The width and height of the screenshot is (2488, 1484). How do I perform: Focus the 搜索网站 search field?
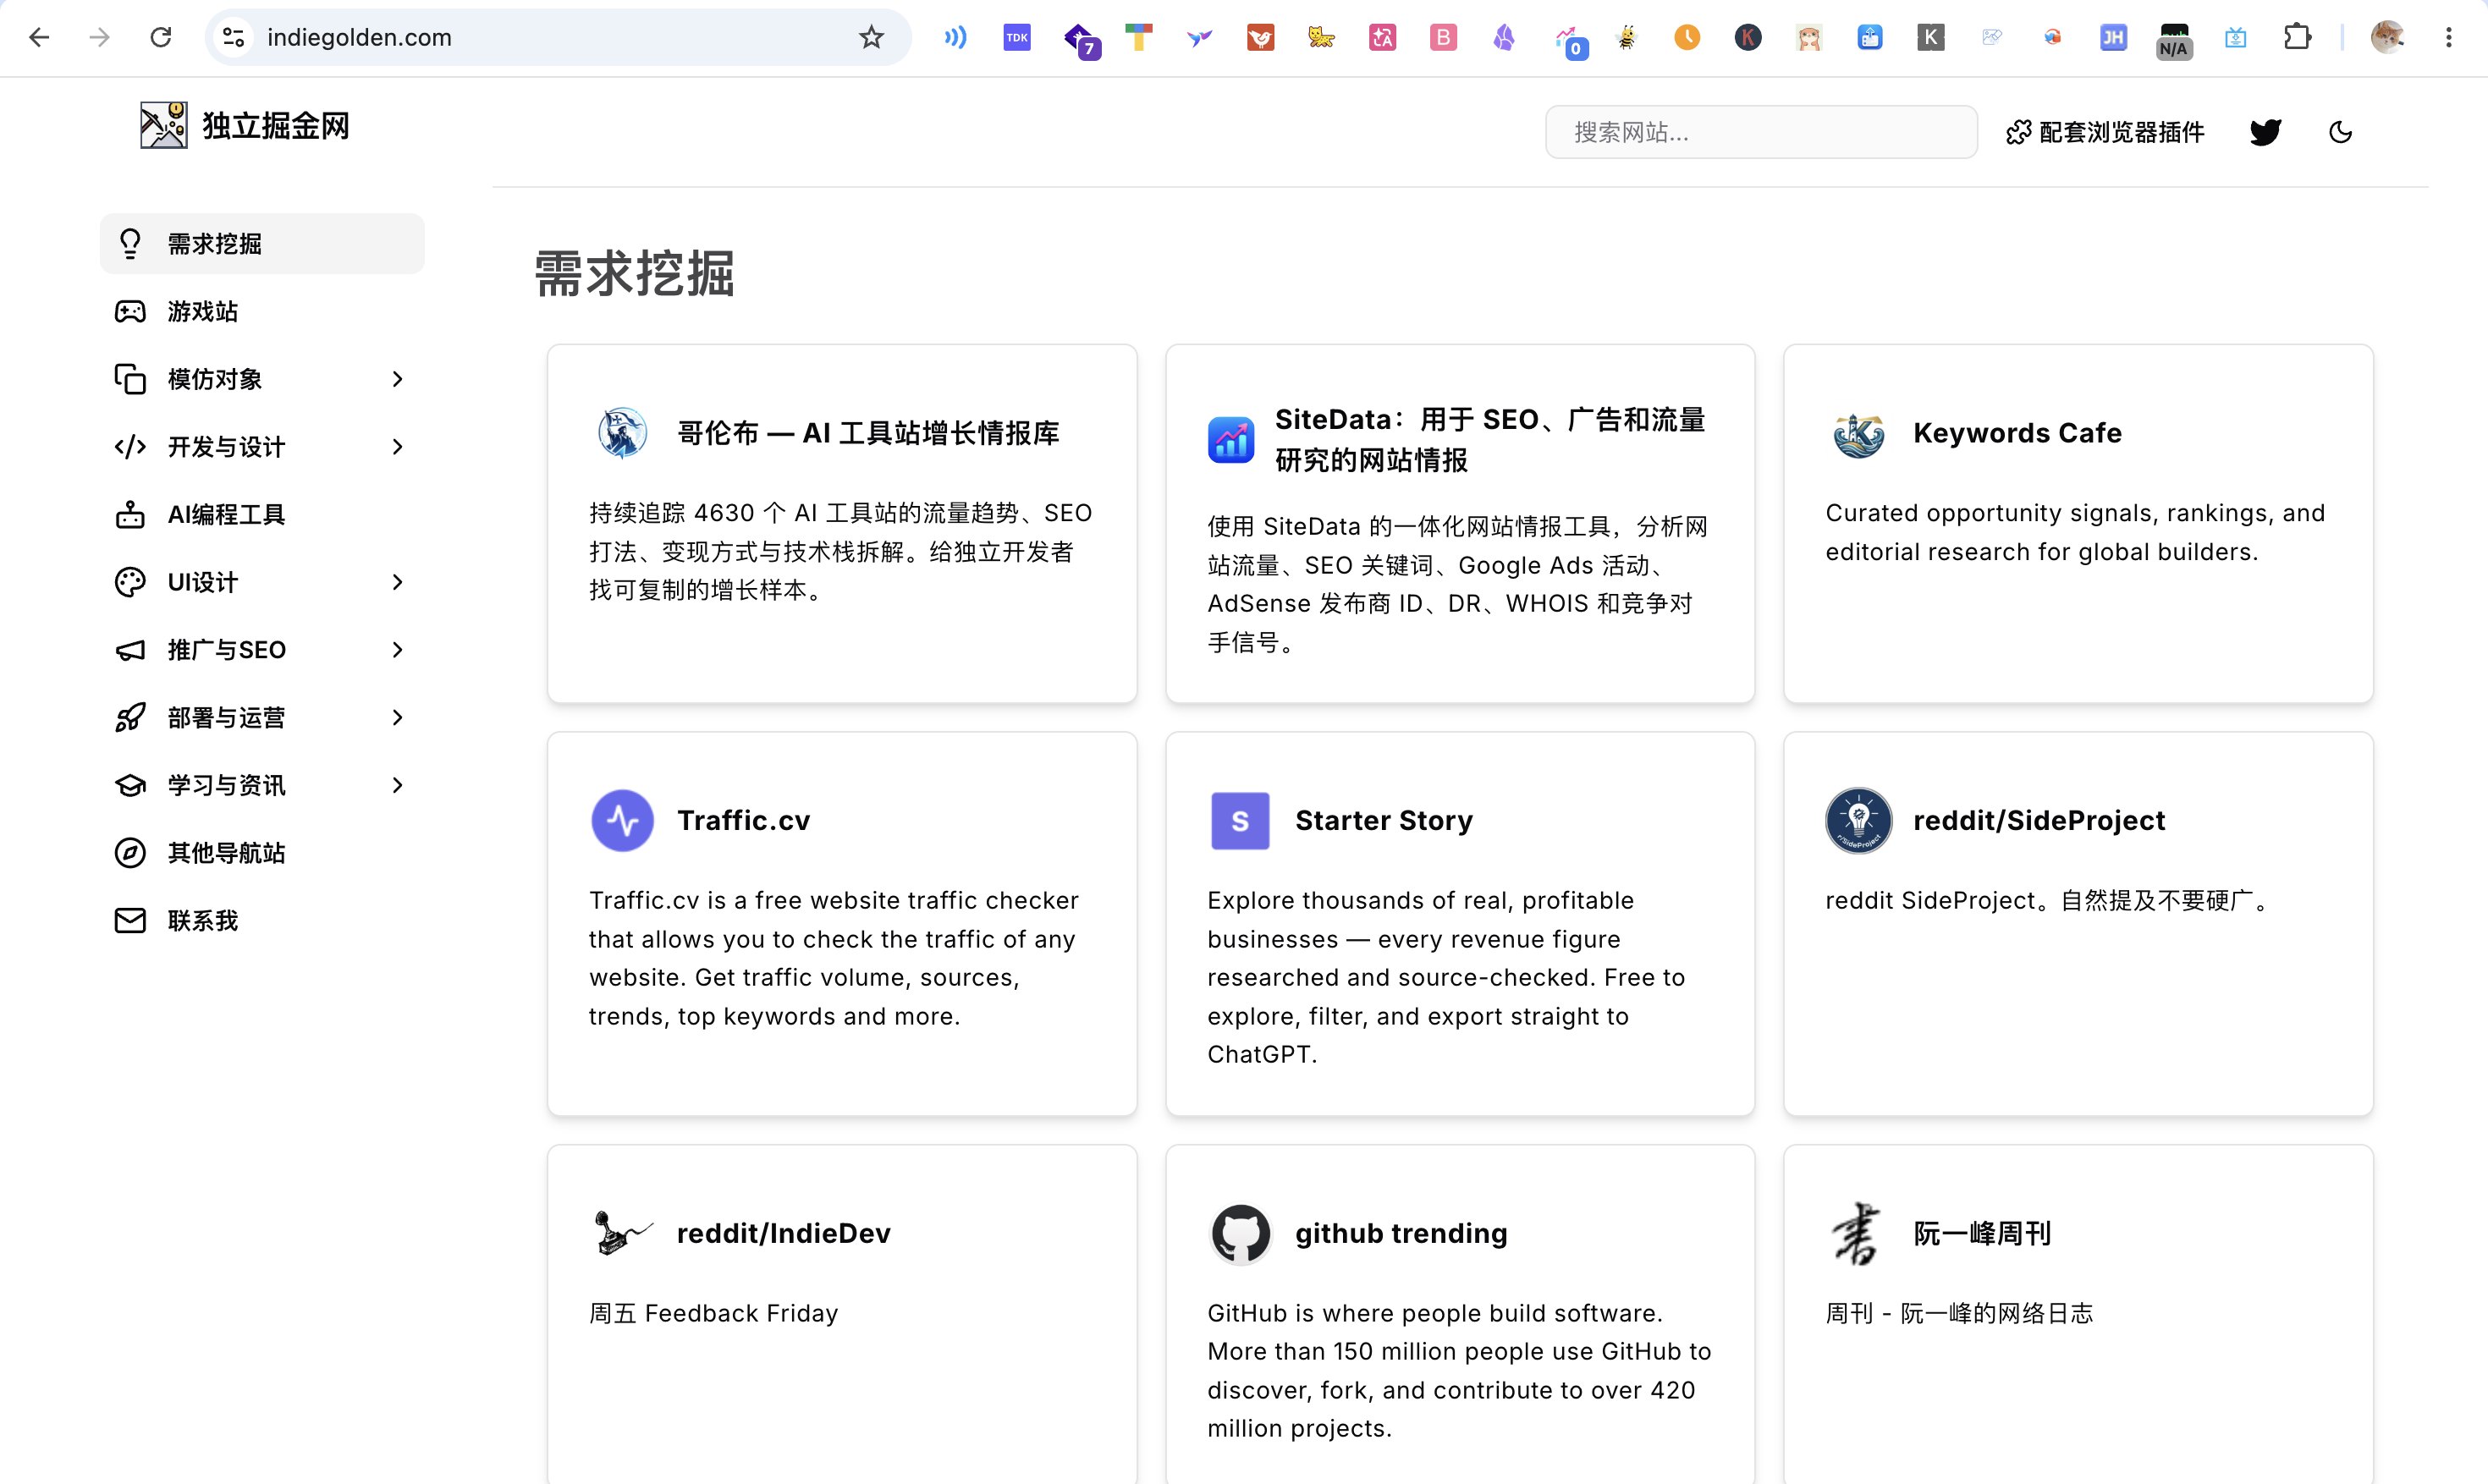(1761, 132)
